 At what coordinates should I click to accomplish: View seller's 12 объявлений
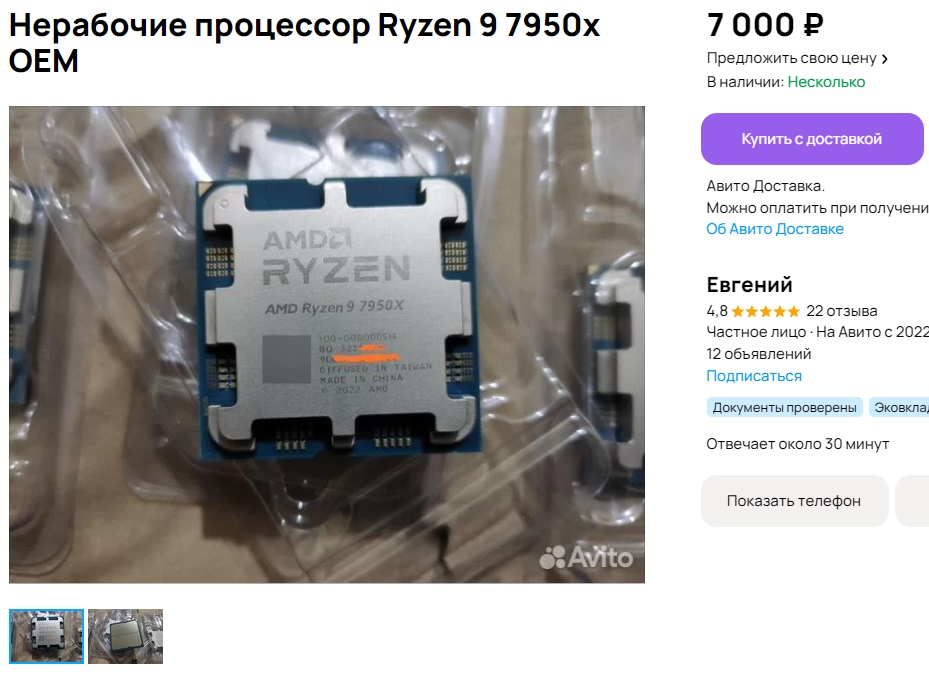758,354
